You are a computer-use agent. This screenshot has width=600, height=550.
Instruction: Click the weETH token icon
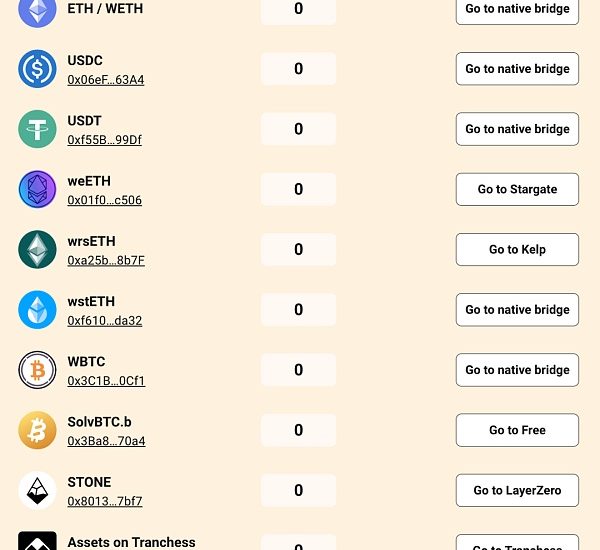(x=38, y=189)
